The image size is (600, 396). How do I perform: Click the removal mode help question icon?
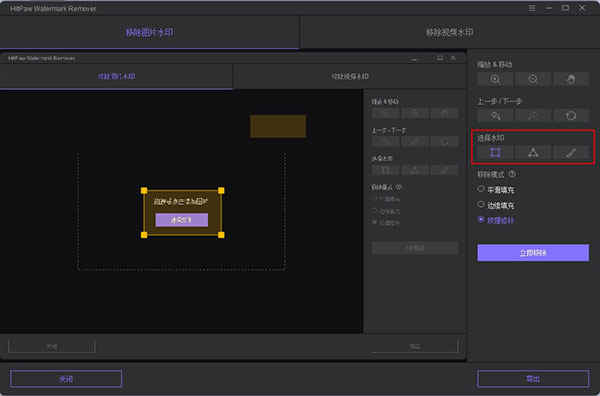pos(512,174)
